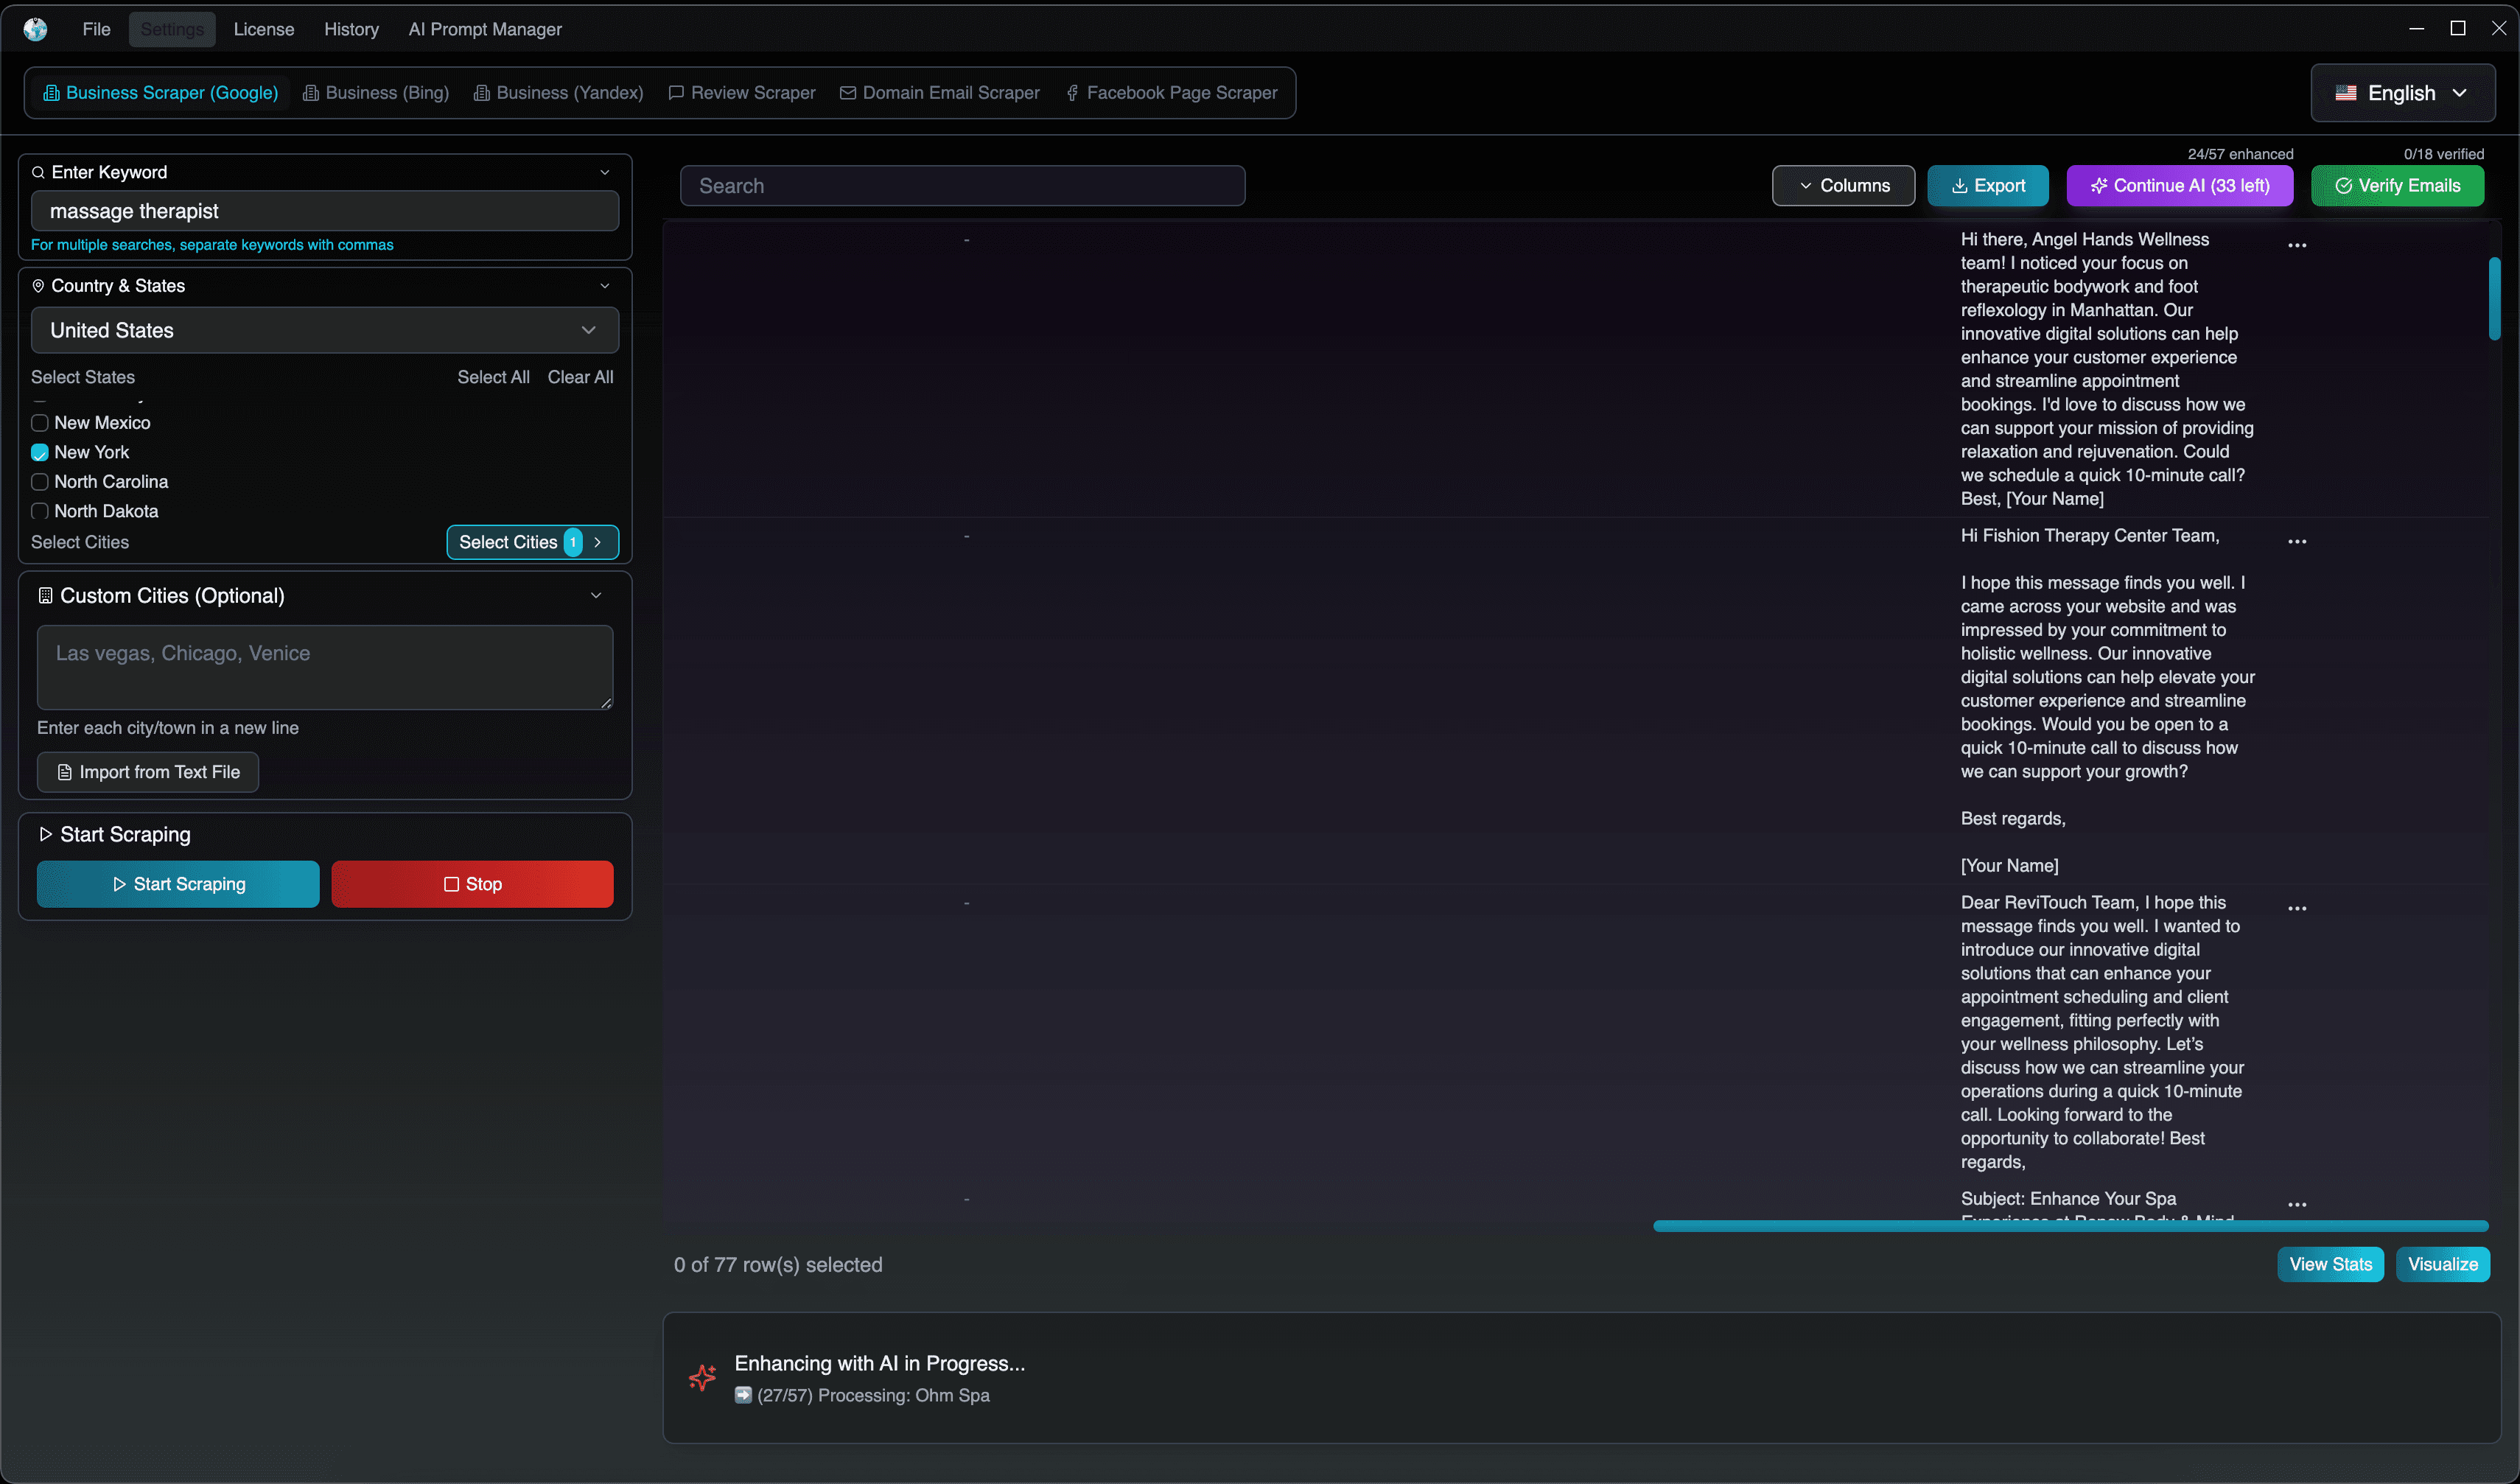Click location pin icon beside Country & States
This screenshot has height=1484, width=2520.
pyautogui.click(x=38, y=286)
